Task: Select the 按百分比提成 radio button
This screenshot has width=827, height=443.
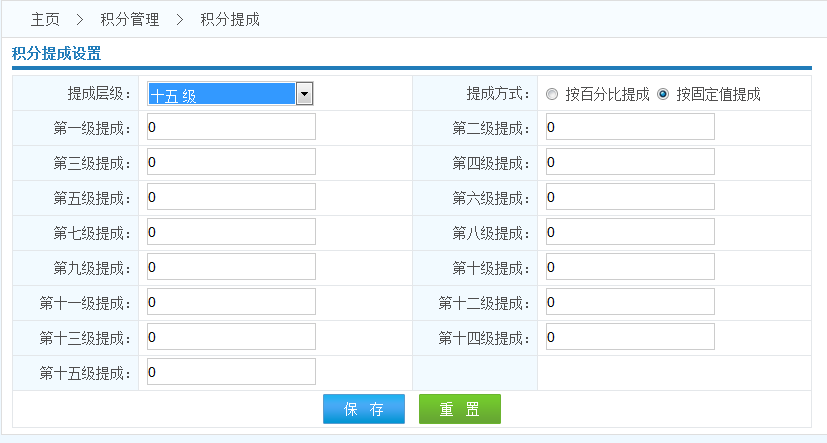Action: click(552, 95)
